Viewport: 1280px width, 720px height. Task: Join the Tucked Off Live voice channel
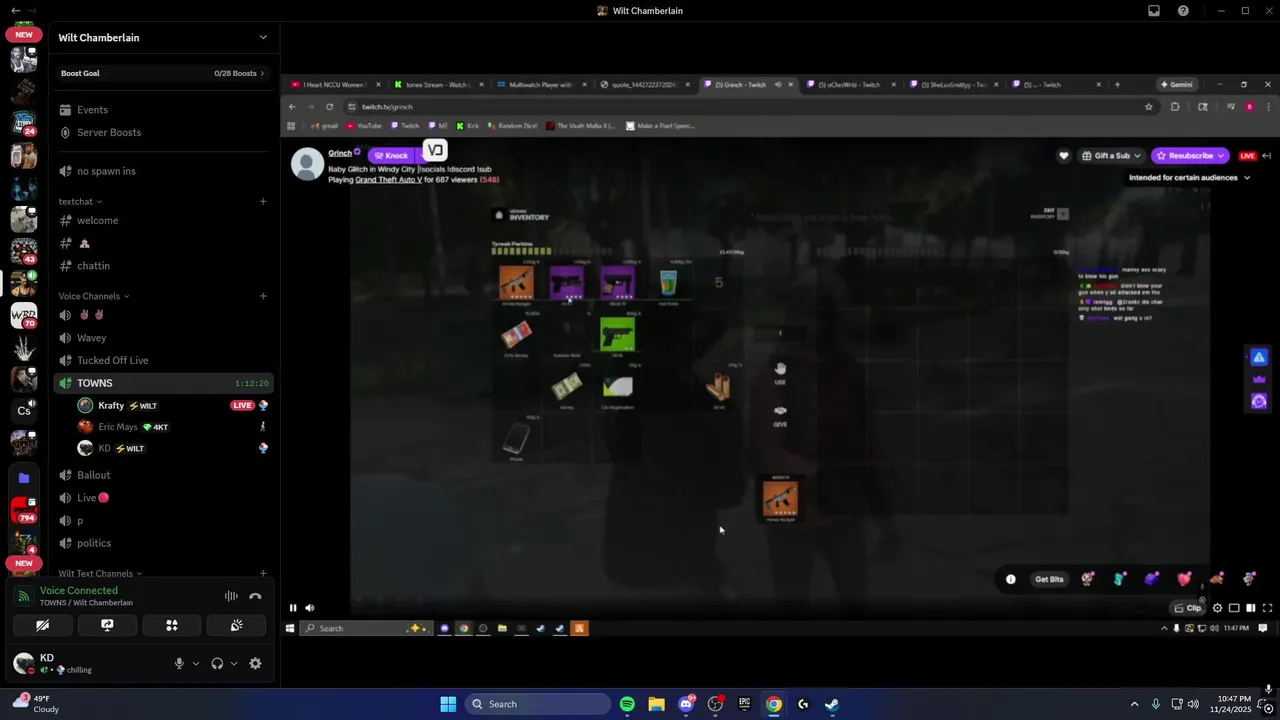point(163,360)
